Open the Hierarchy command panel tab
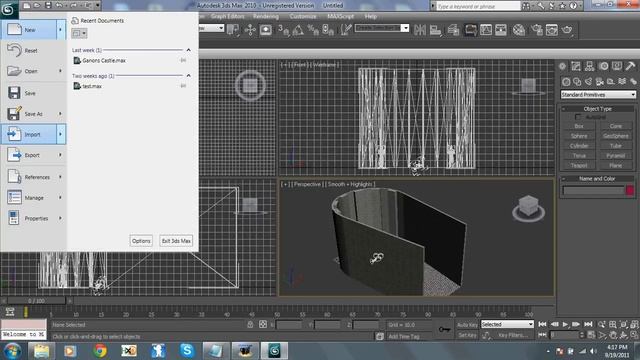 point(589,66)
